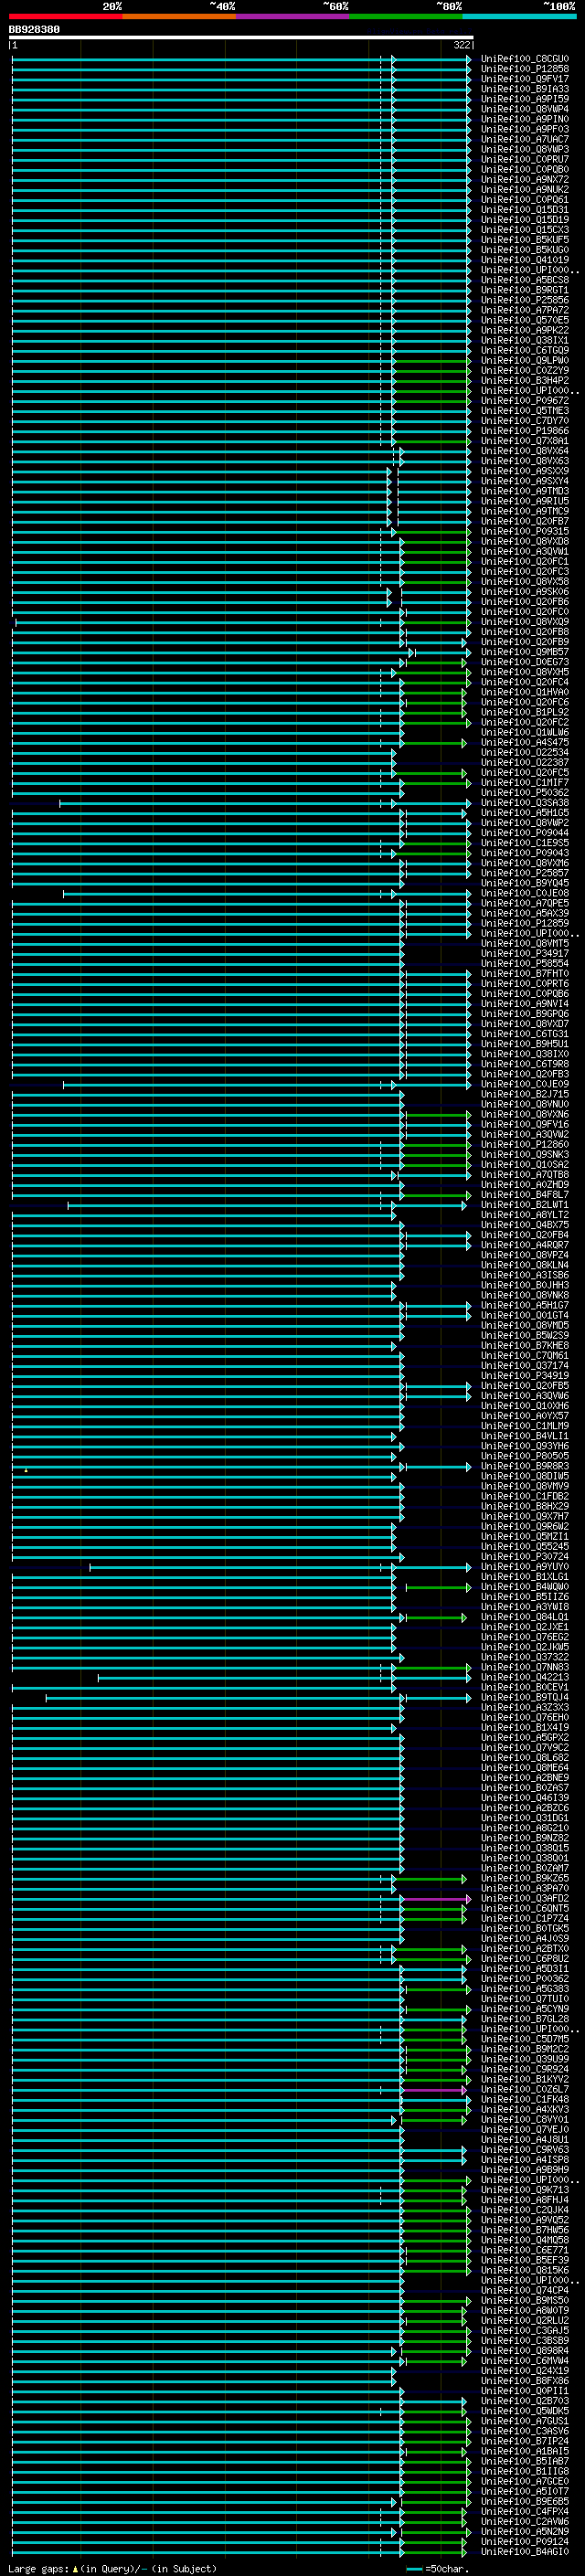Open the entry UniRef100_A9PI59
Screen dimensions: 585x2576
click(x=524, y=99)
